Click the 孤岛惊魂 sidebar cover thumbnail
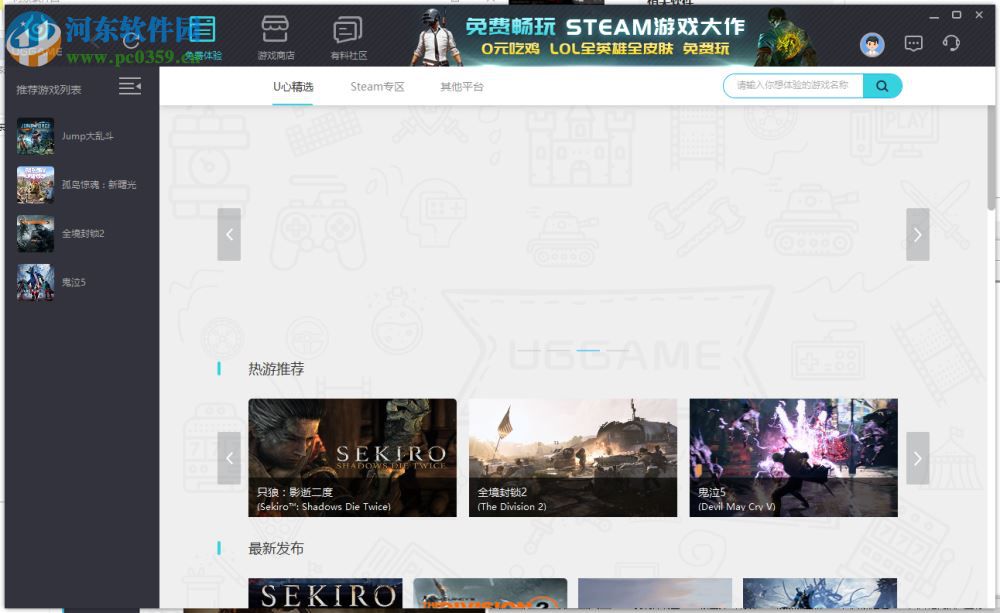The image size is (1000, 613). [36, 185]
